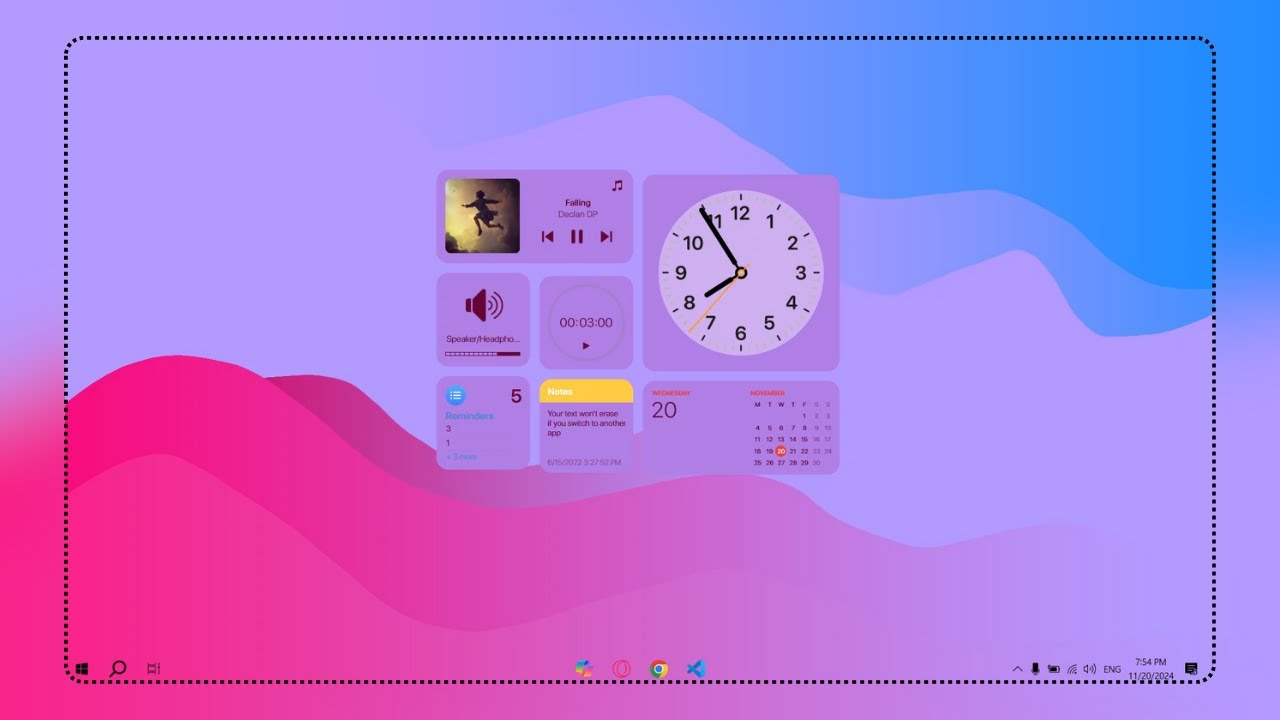Show hidden system tray icons

[x=1018, y=668]
